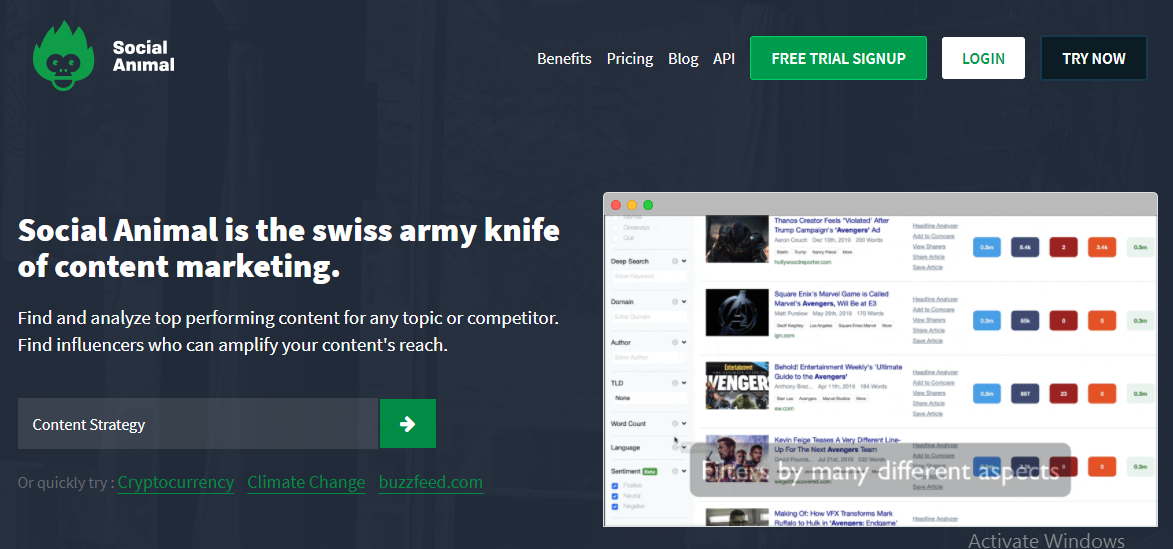Viewport: 1173px width, 549px height.
Task: Collapse the TLD filter chevron
Action: pos(684,383)
